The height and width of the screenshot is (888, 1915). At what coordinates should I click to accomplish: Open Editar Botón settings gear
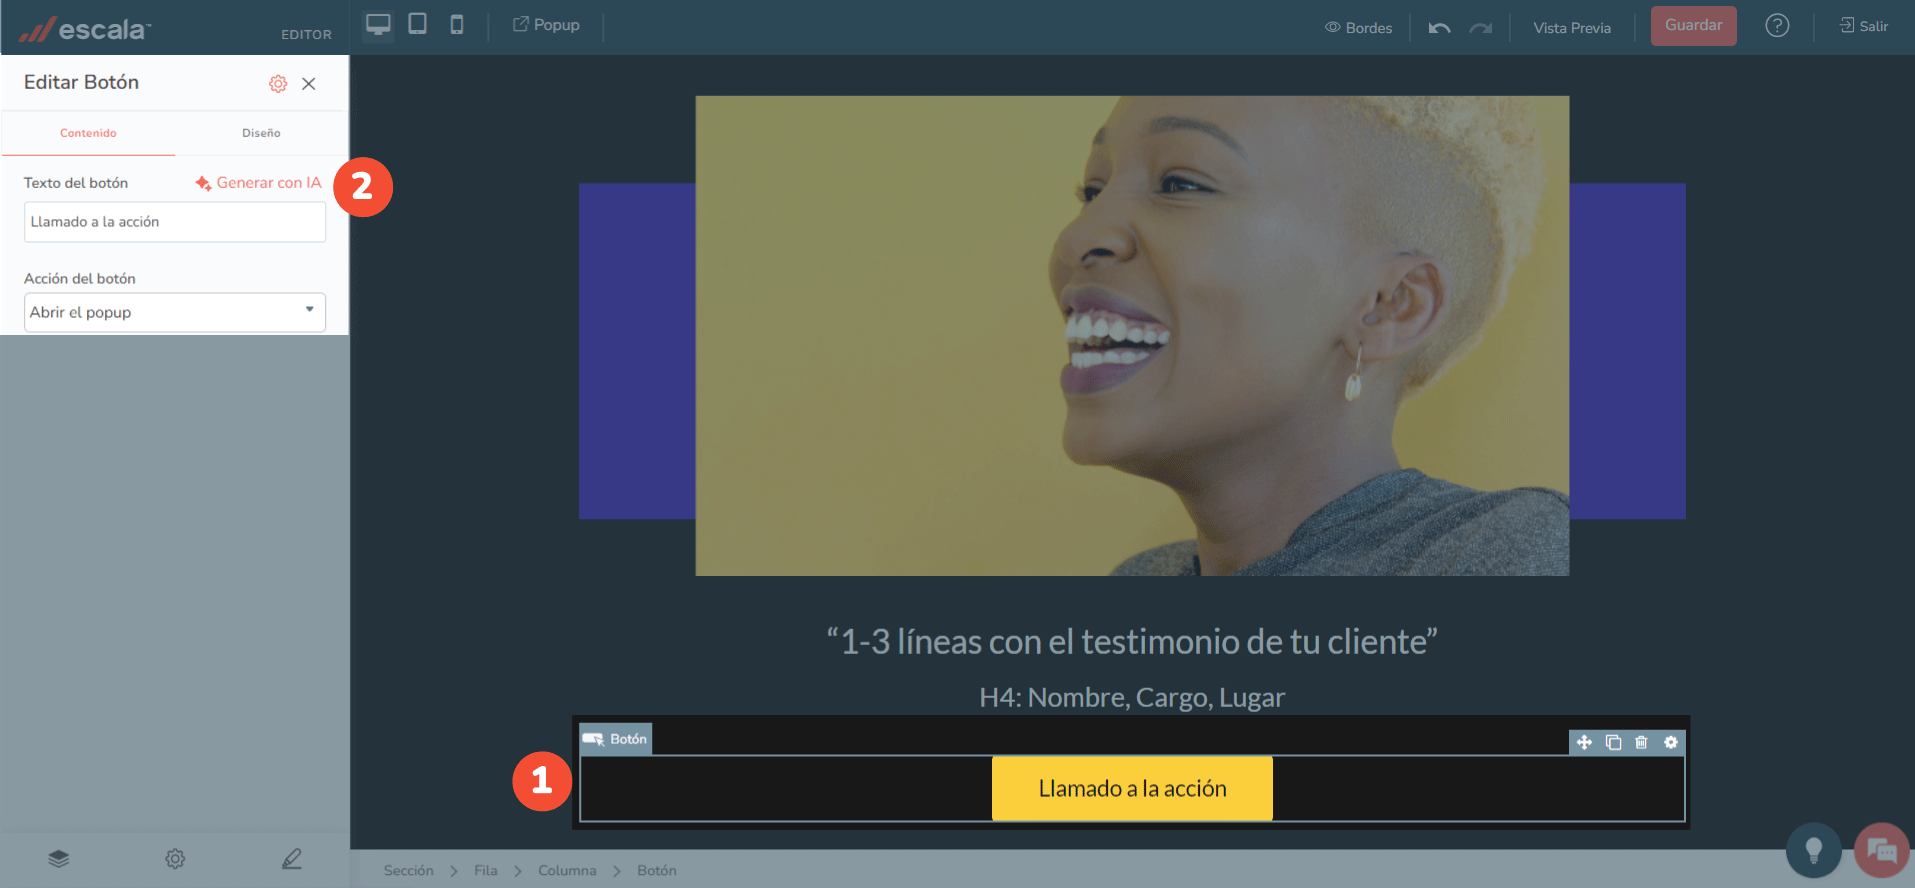point(278,84)
